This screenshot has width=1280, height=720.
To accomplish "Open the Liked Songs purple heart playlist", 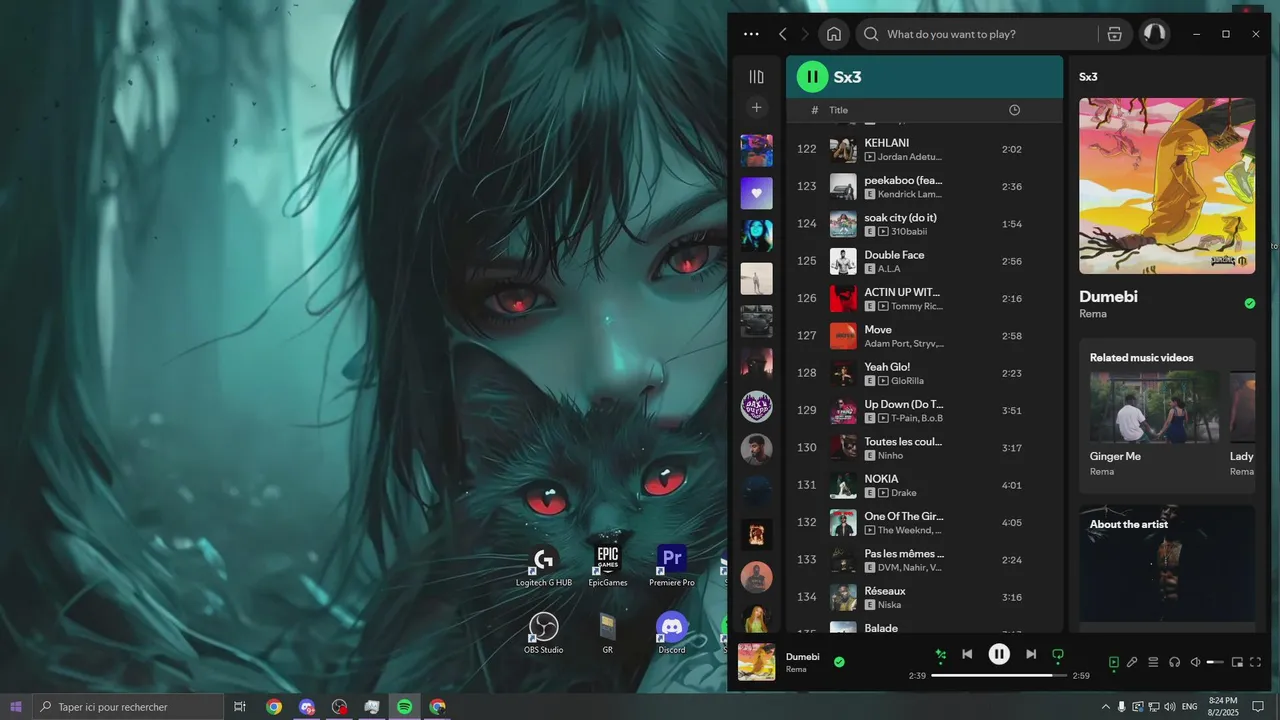I will (756, 193).
